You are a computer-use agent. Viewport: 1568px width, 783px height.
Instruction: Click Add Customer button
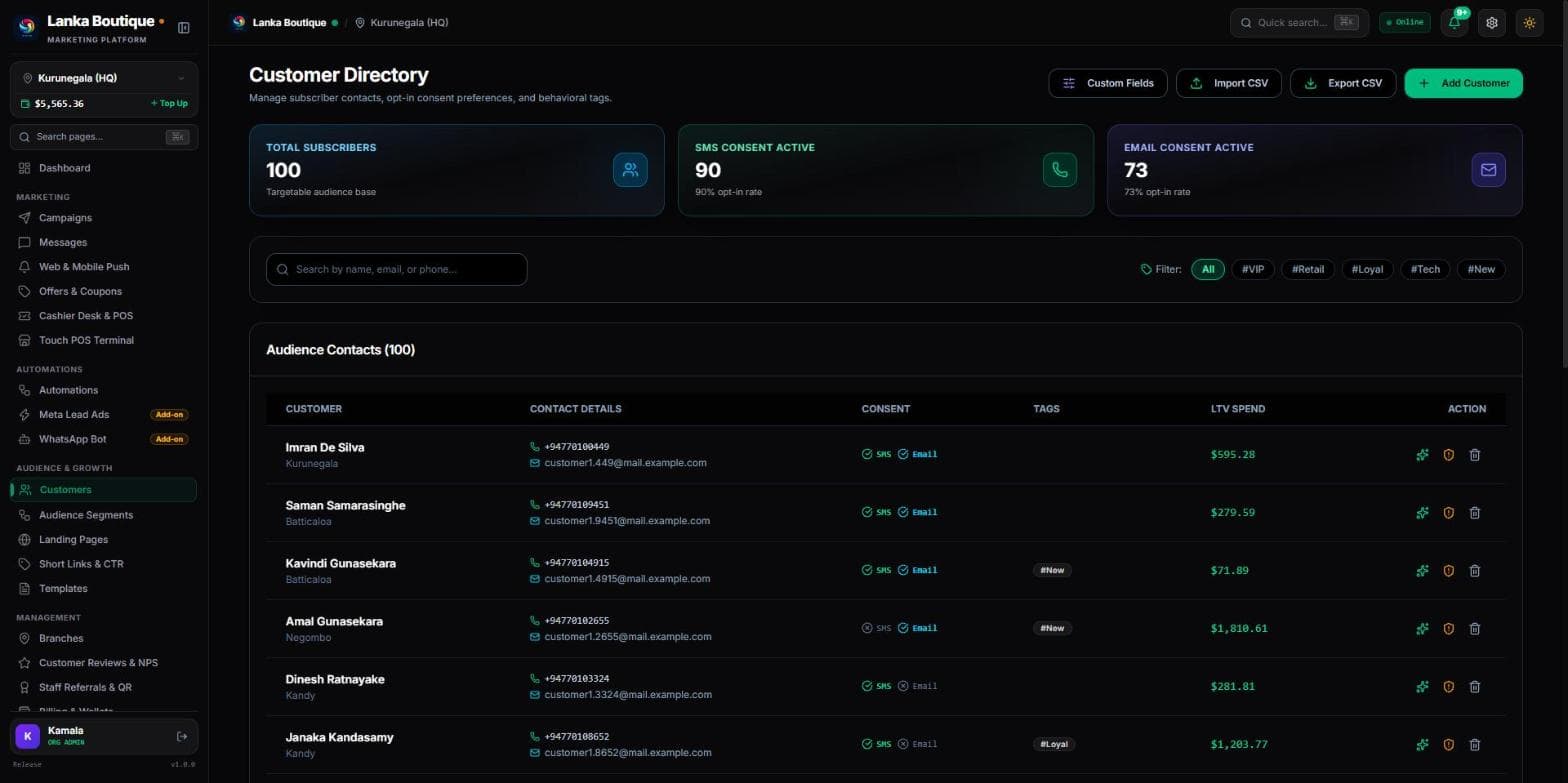pos(1464,84)
